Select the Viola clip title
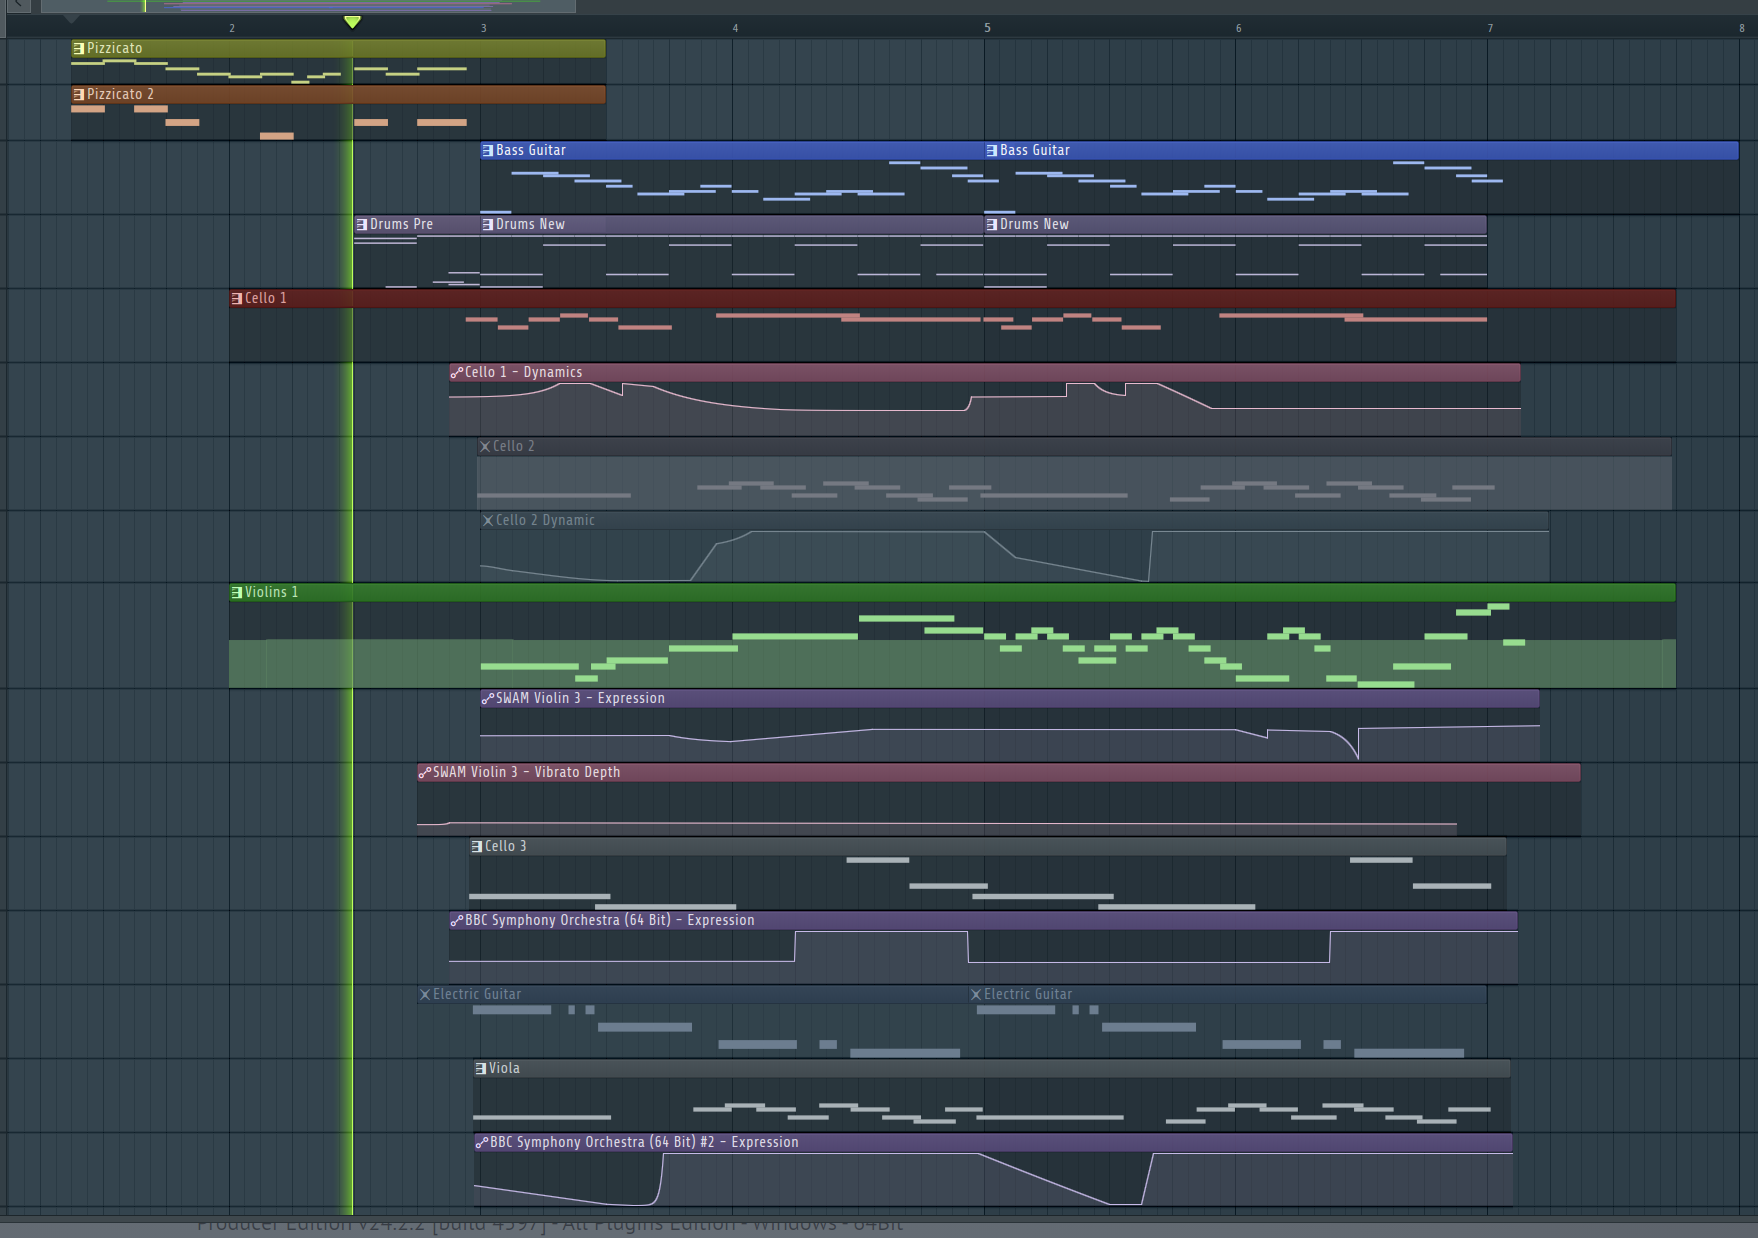Viewport: 1758px width, 1238px height. (505, 1068)
